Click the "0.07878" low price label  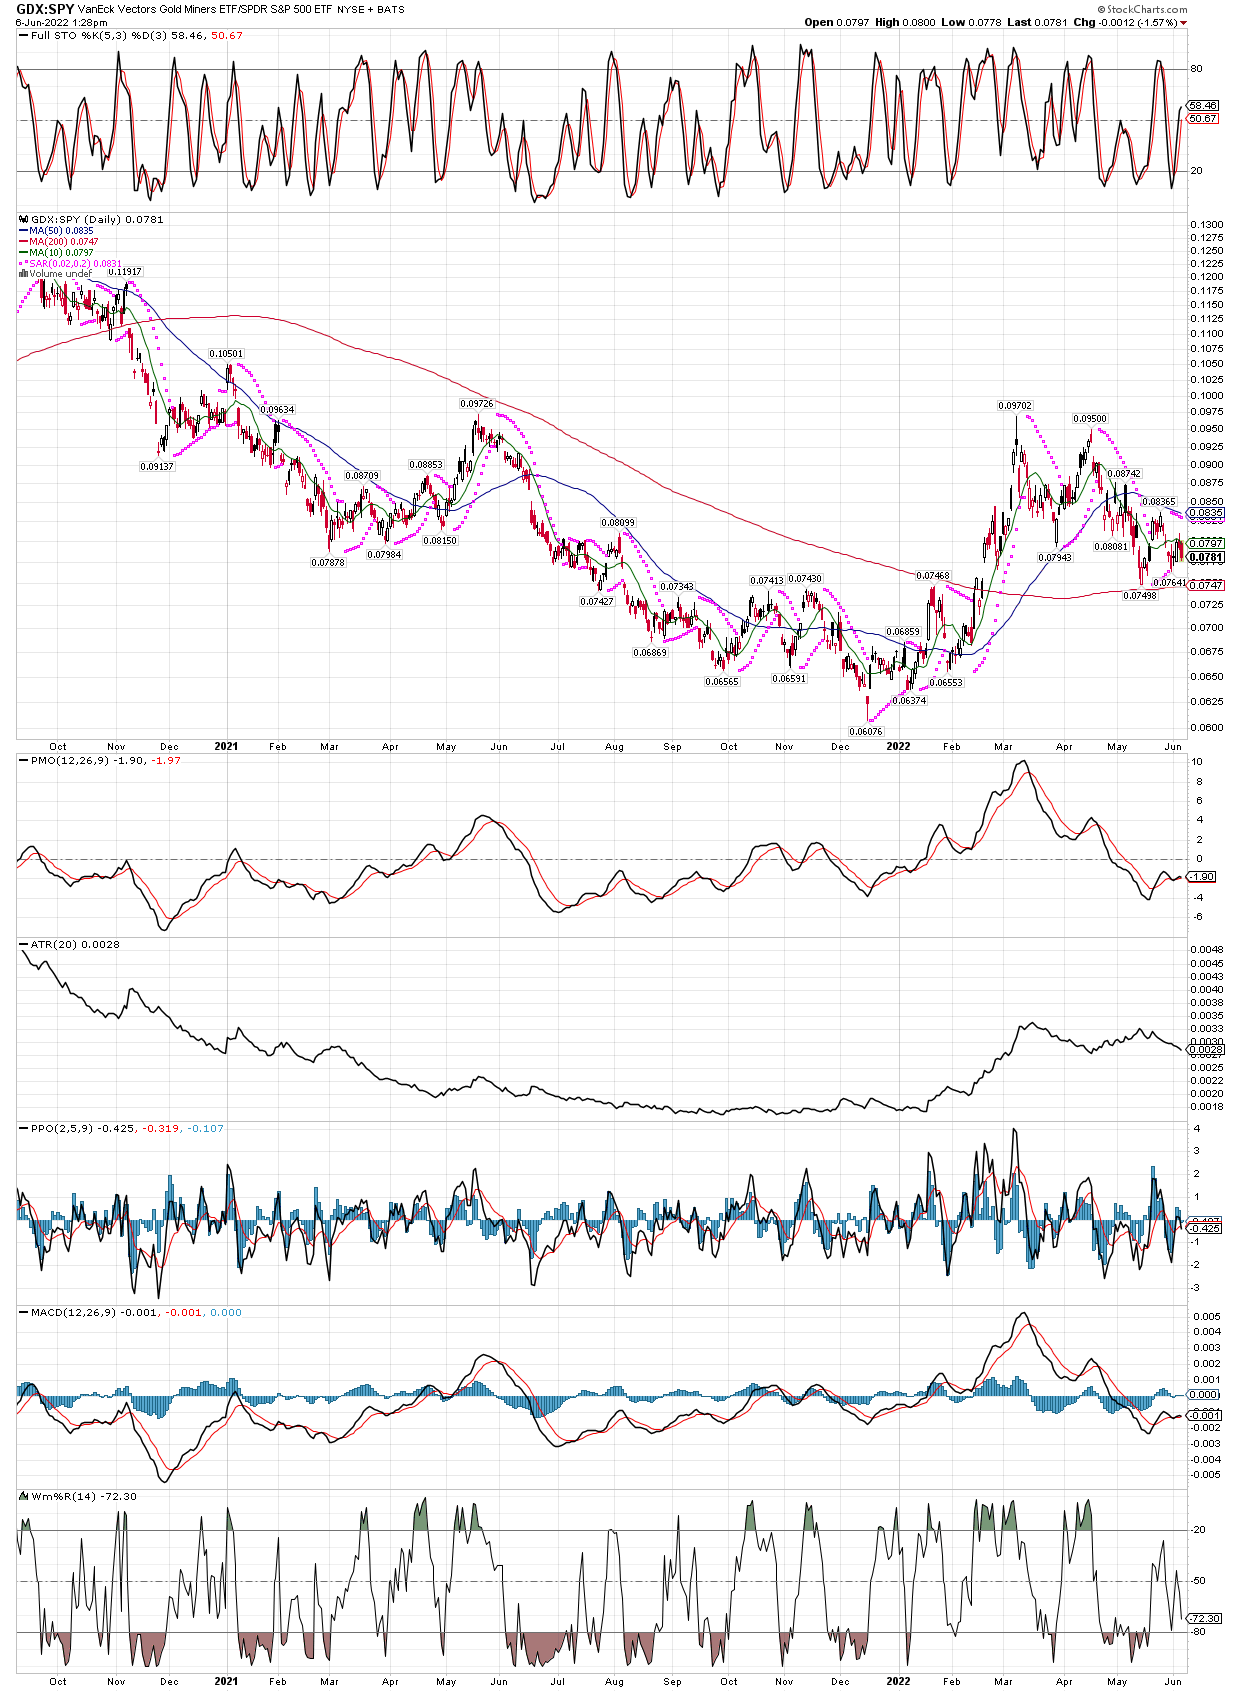pyautogui.click(x=328, y=563)
